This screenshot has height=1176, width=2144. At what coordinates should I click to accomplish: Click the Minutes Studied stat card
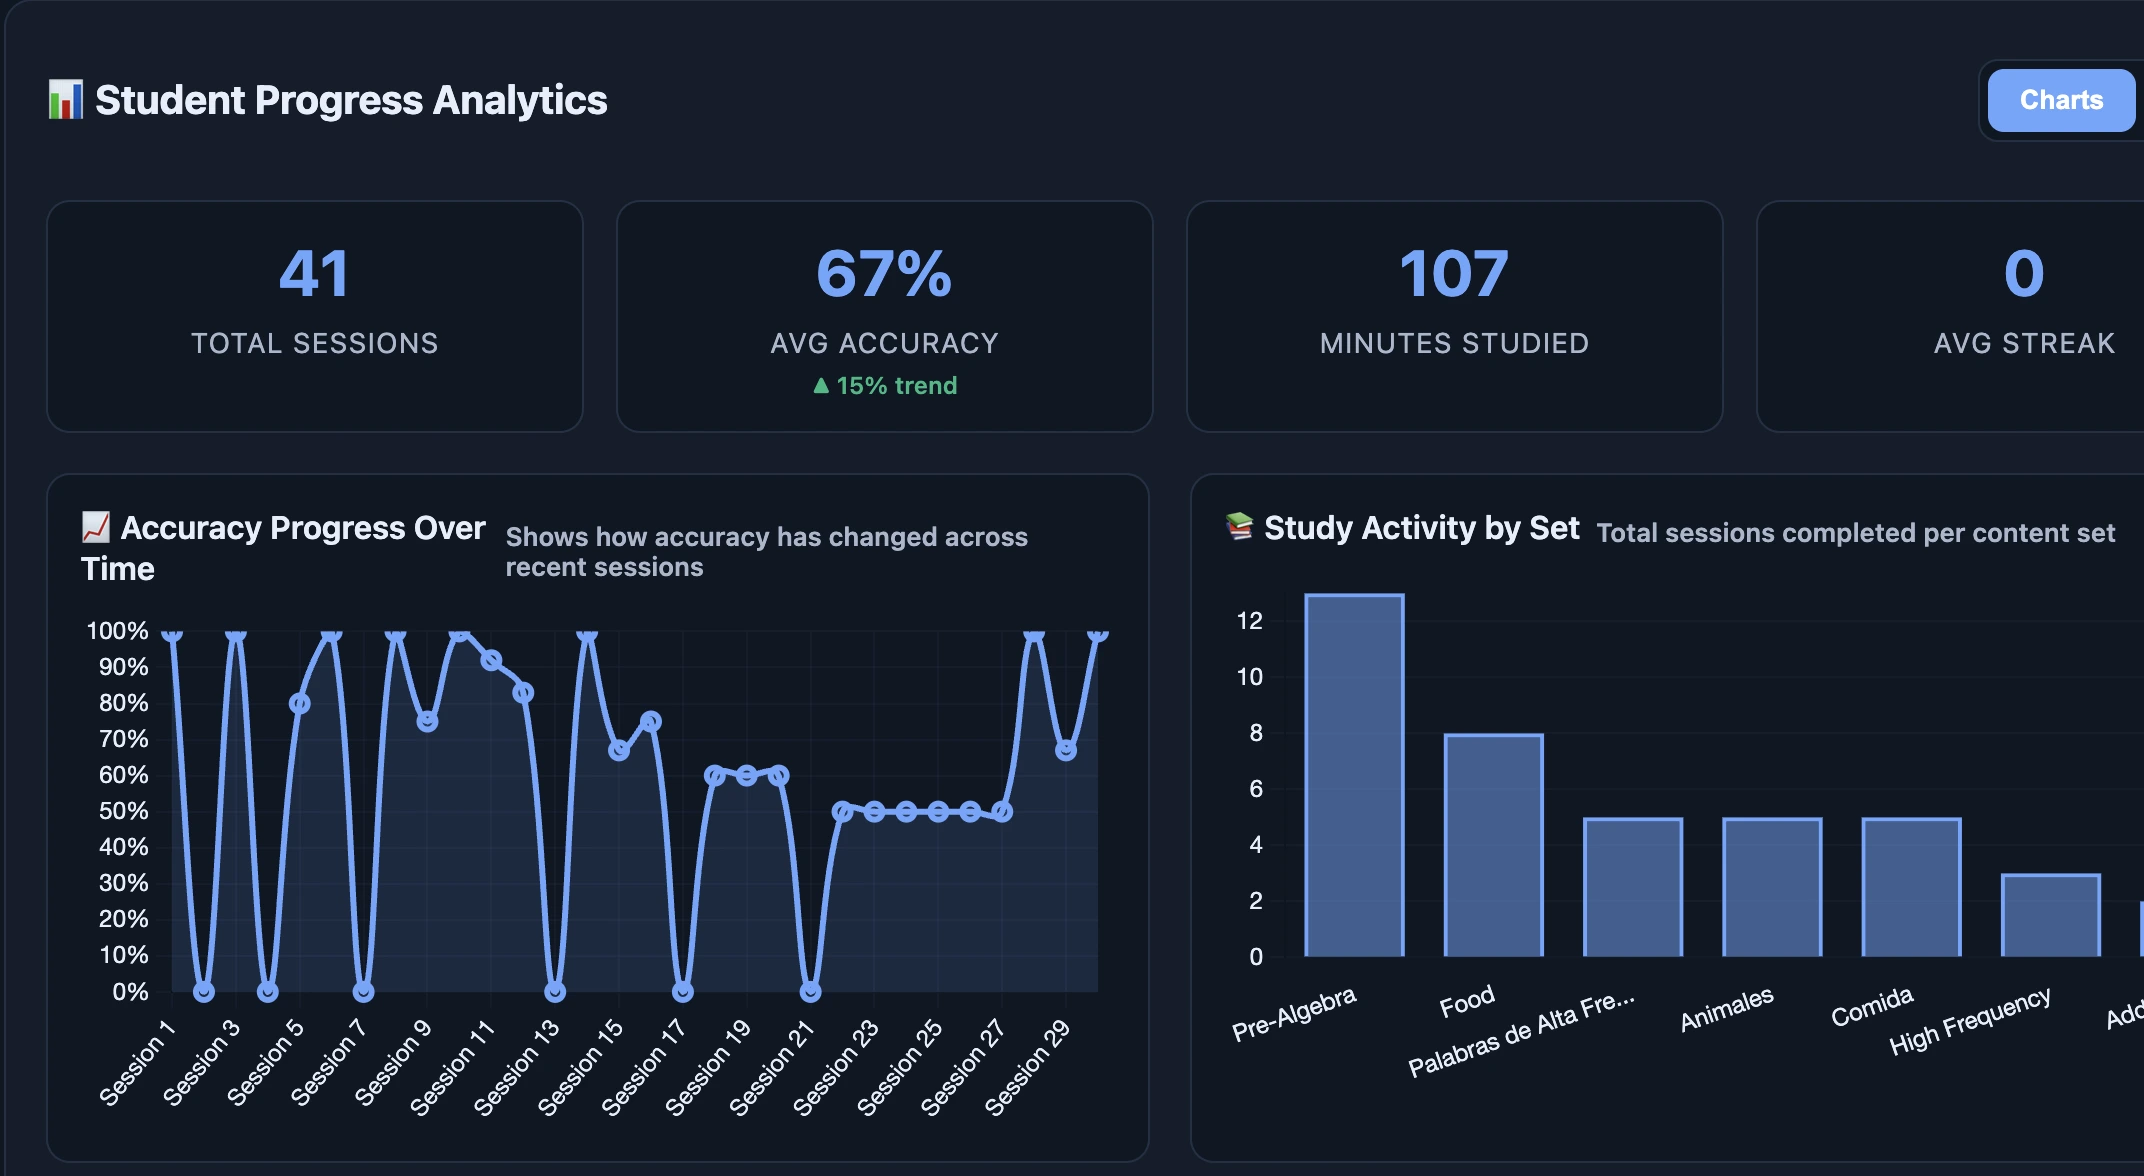click(x=1452, y=316)
